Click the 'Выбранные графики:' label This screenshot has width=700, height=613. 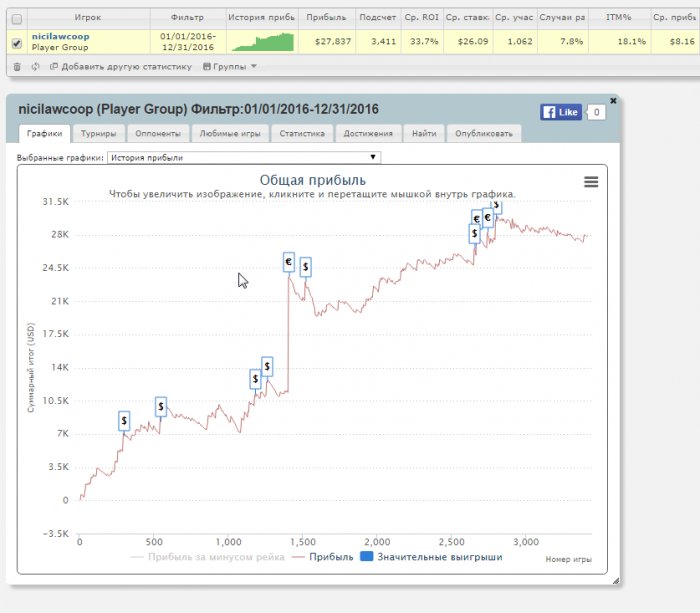60,158
